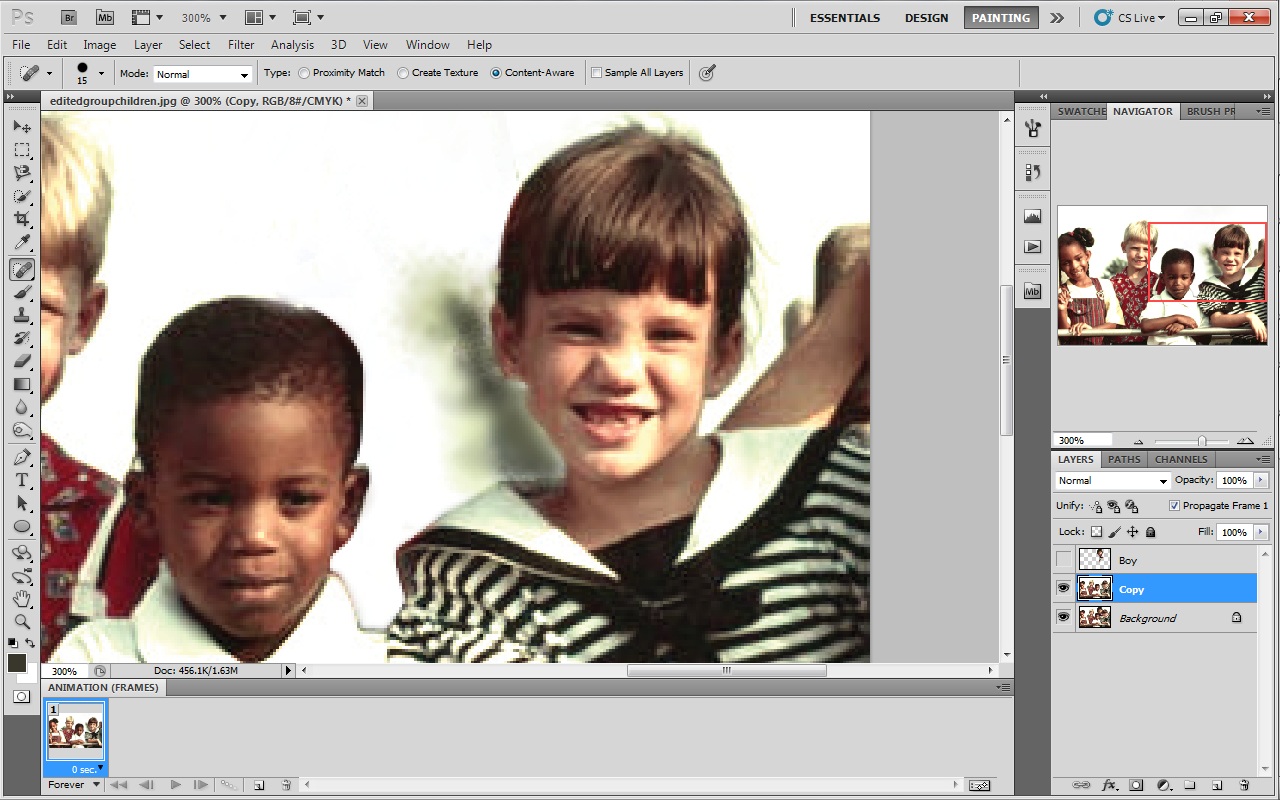Image resolution: width=1280 pixels, height=800 pixels.
Task: Open the tool preset picker dropdown
Action: click(x=48, y=73)
